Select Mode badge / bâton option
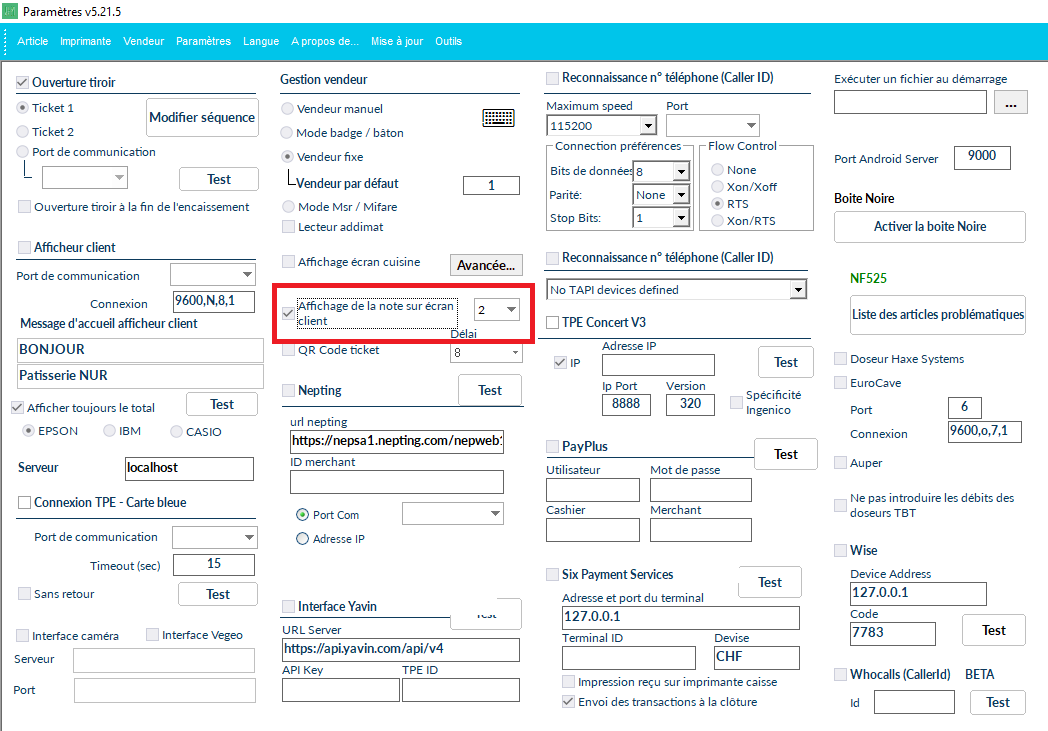Viewport: 1048px width, 731px height. pos(287,132)
